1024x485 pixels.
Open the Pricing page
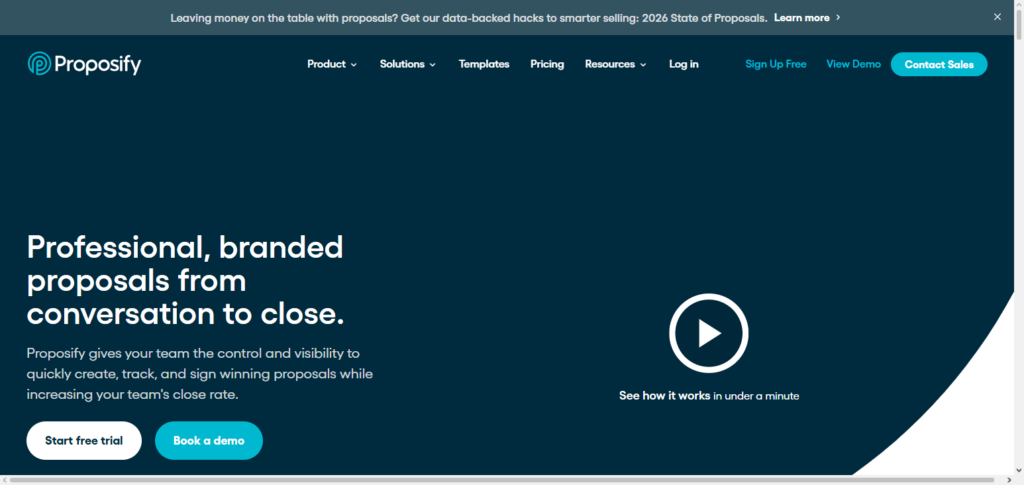click(547, 64)
